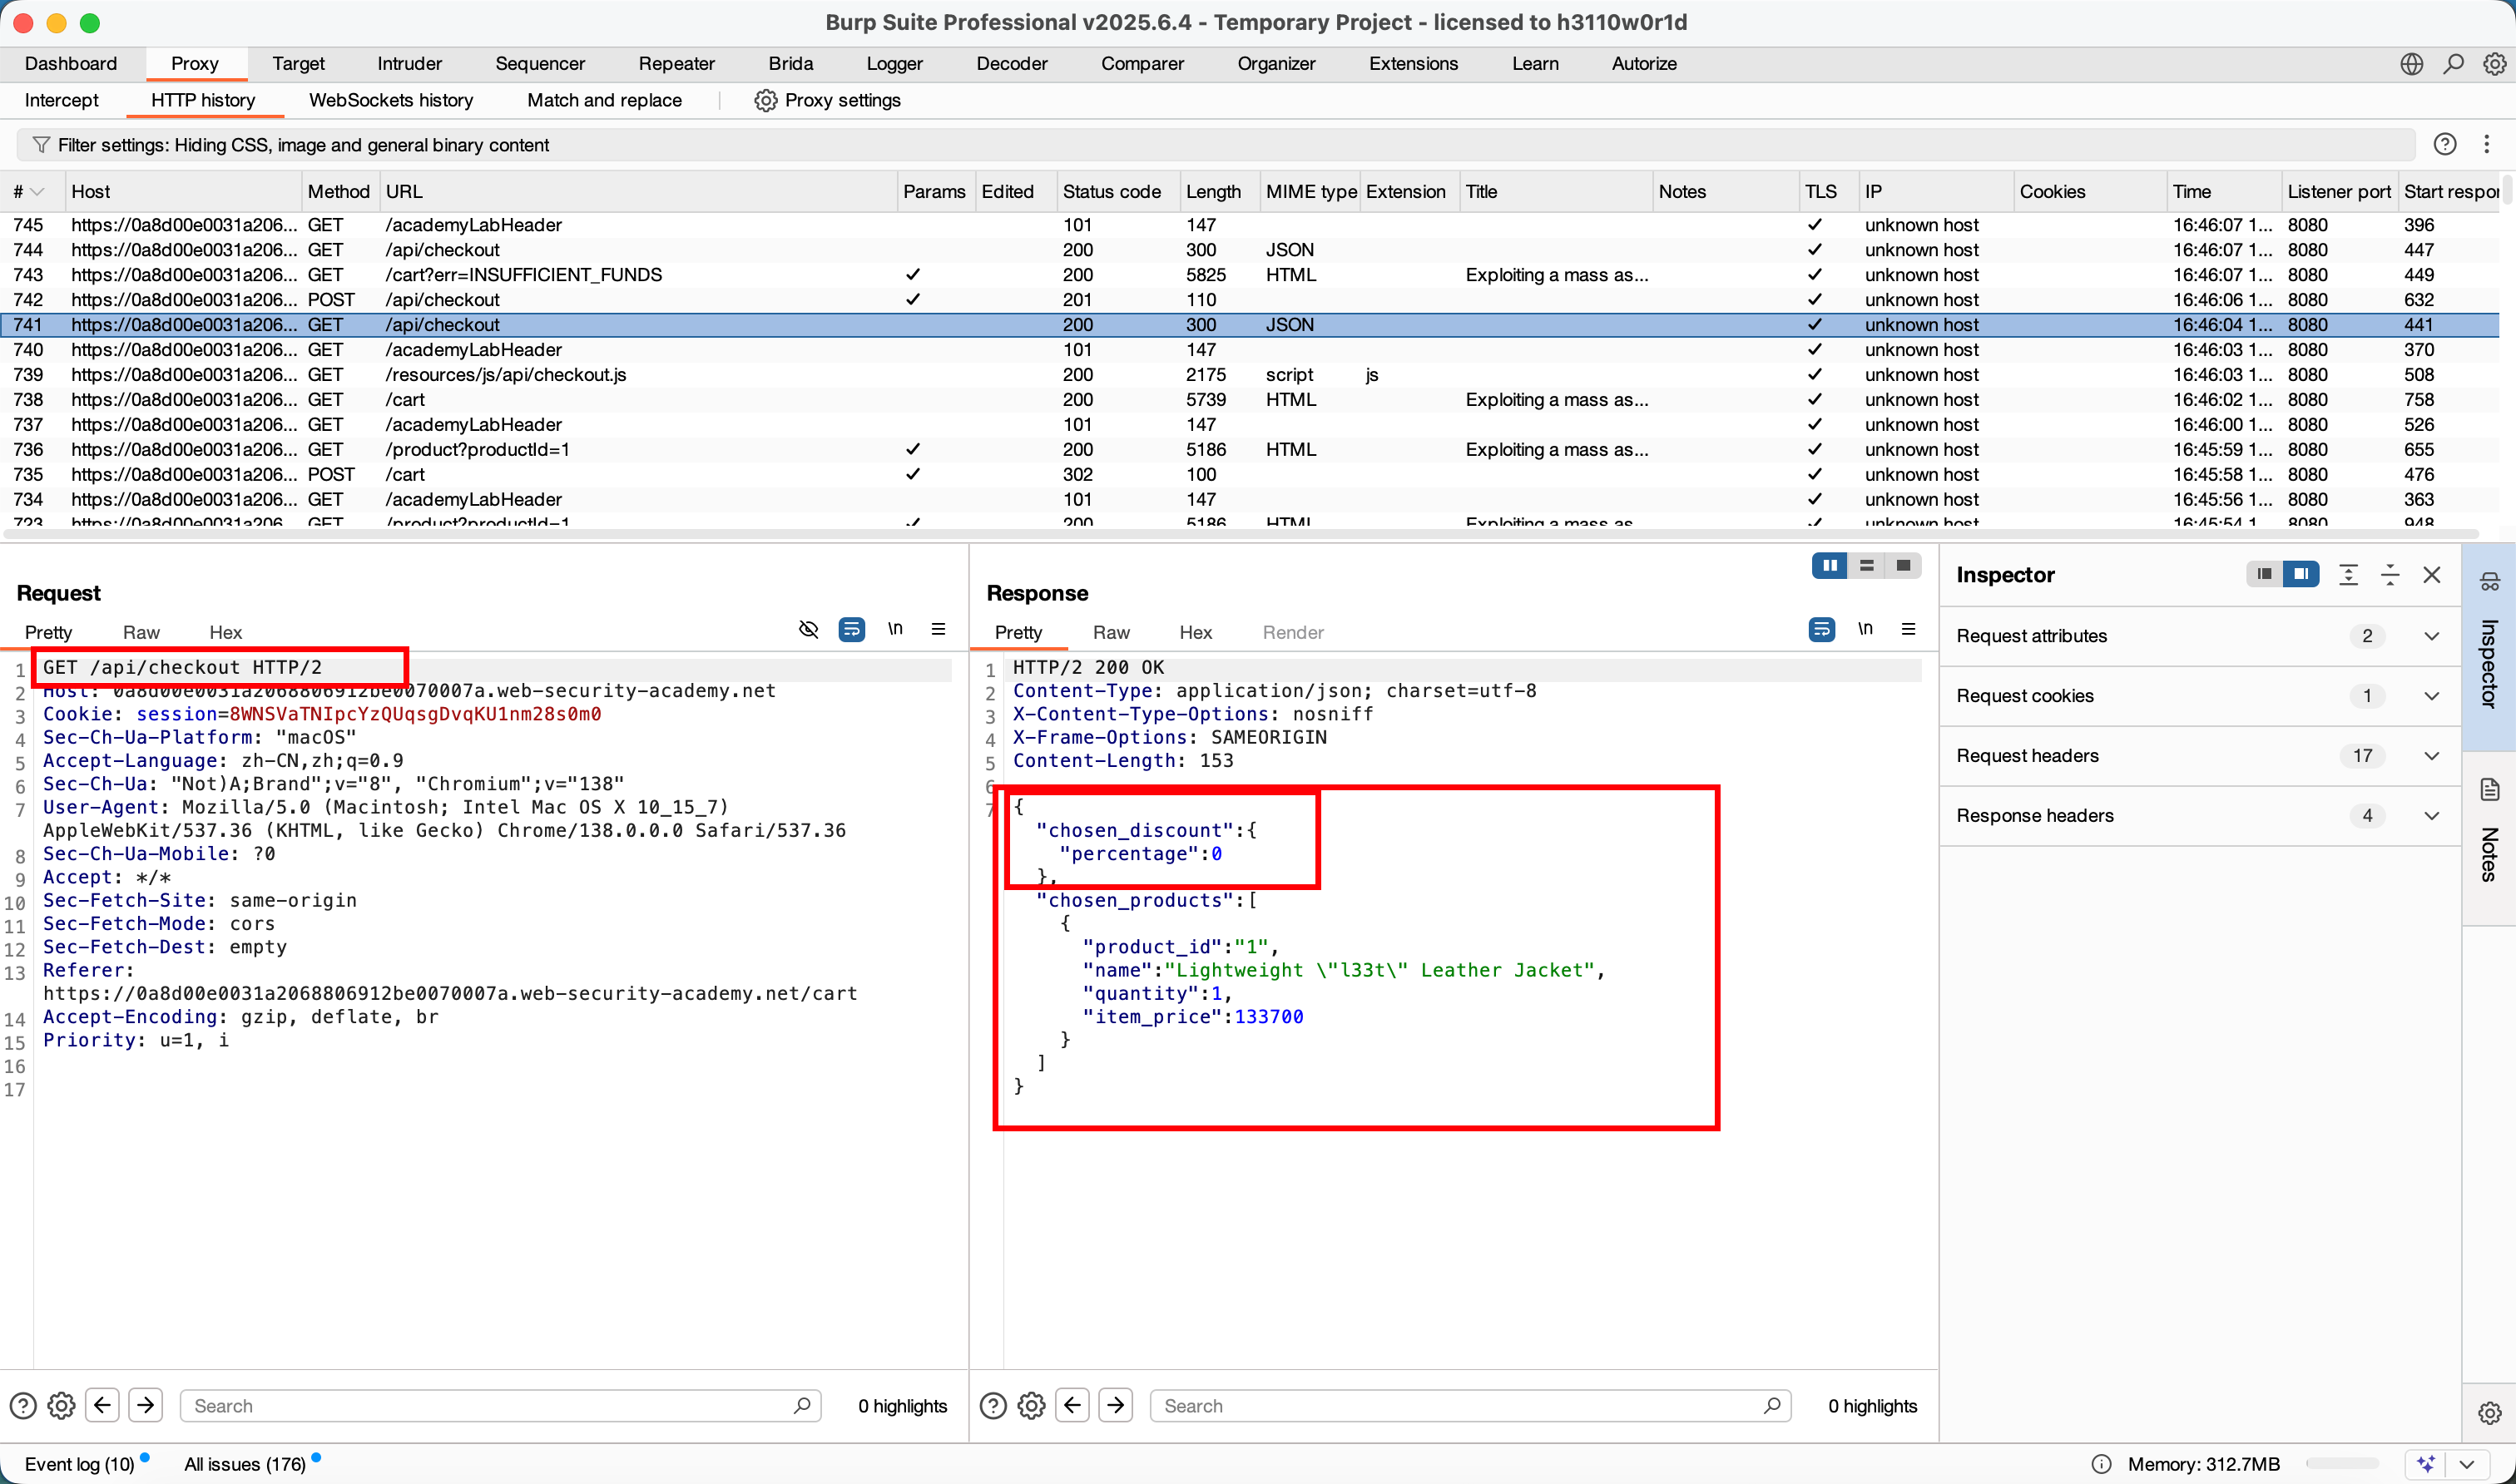Toggle non-printable \n characters in Request
Viewport: 2516px width, 1484px height.
895,629
